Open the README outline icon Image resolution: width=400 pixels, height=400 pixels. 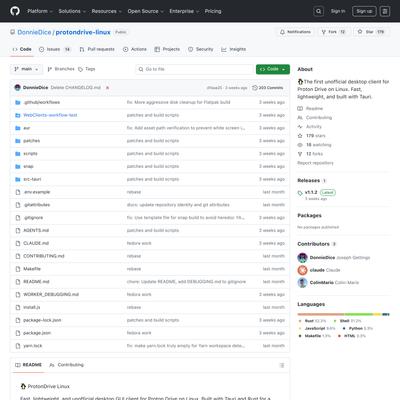pos(282,365)
